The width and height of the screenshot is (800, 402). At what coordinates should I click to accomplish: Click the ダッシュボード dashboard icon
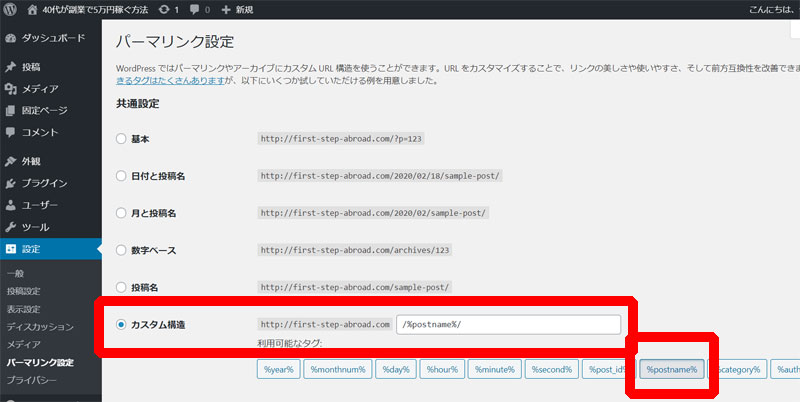[11, 38]
